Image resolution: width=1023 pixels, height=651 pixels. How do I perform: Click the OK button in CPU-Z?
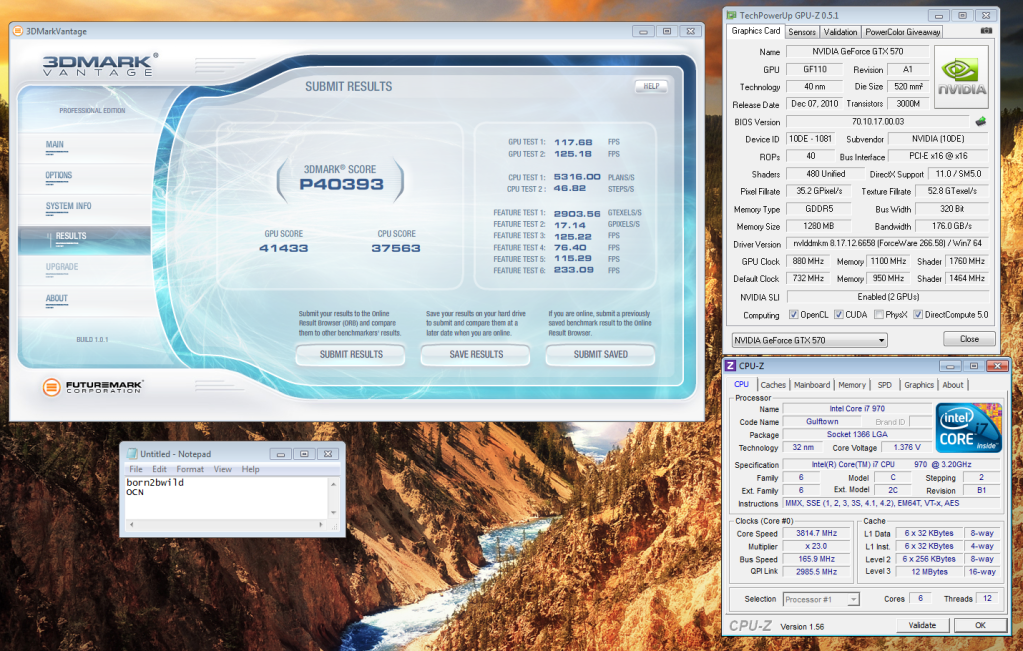pos(980,625)
